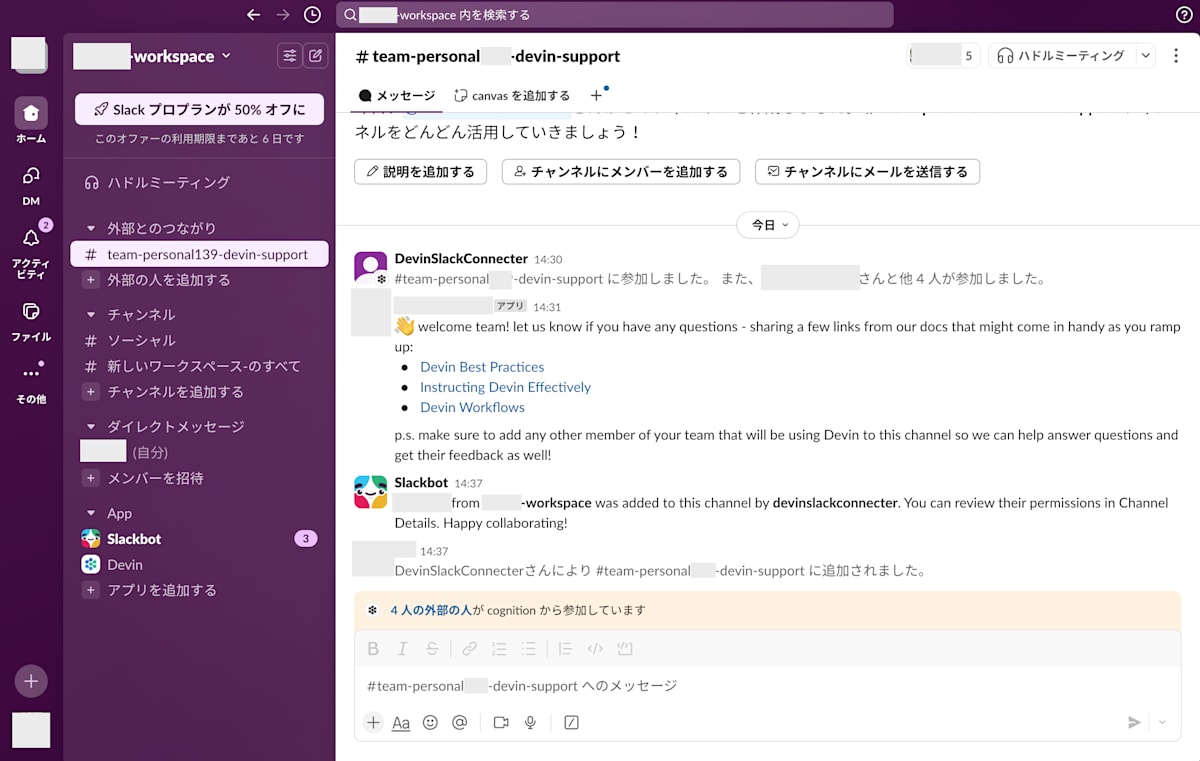Insert blockquote in composer
Image resolution: width=1200 pixels, height=761 pixels.
(565, 648)
